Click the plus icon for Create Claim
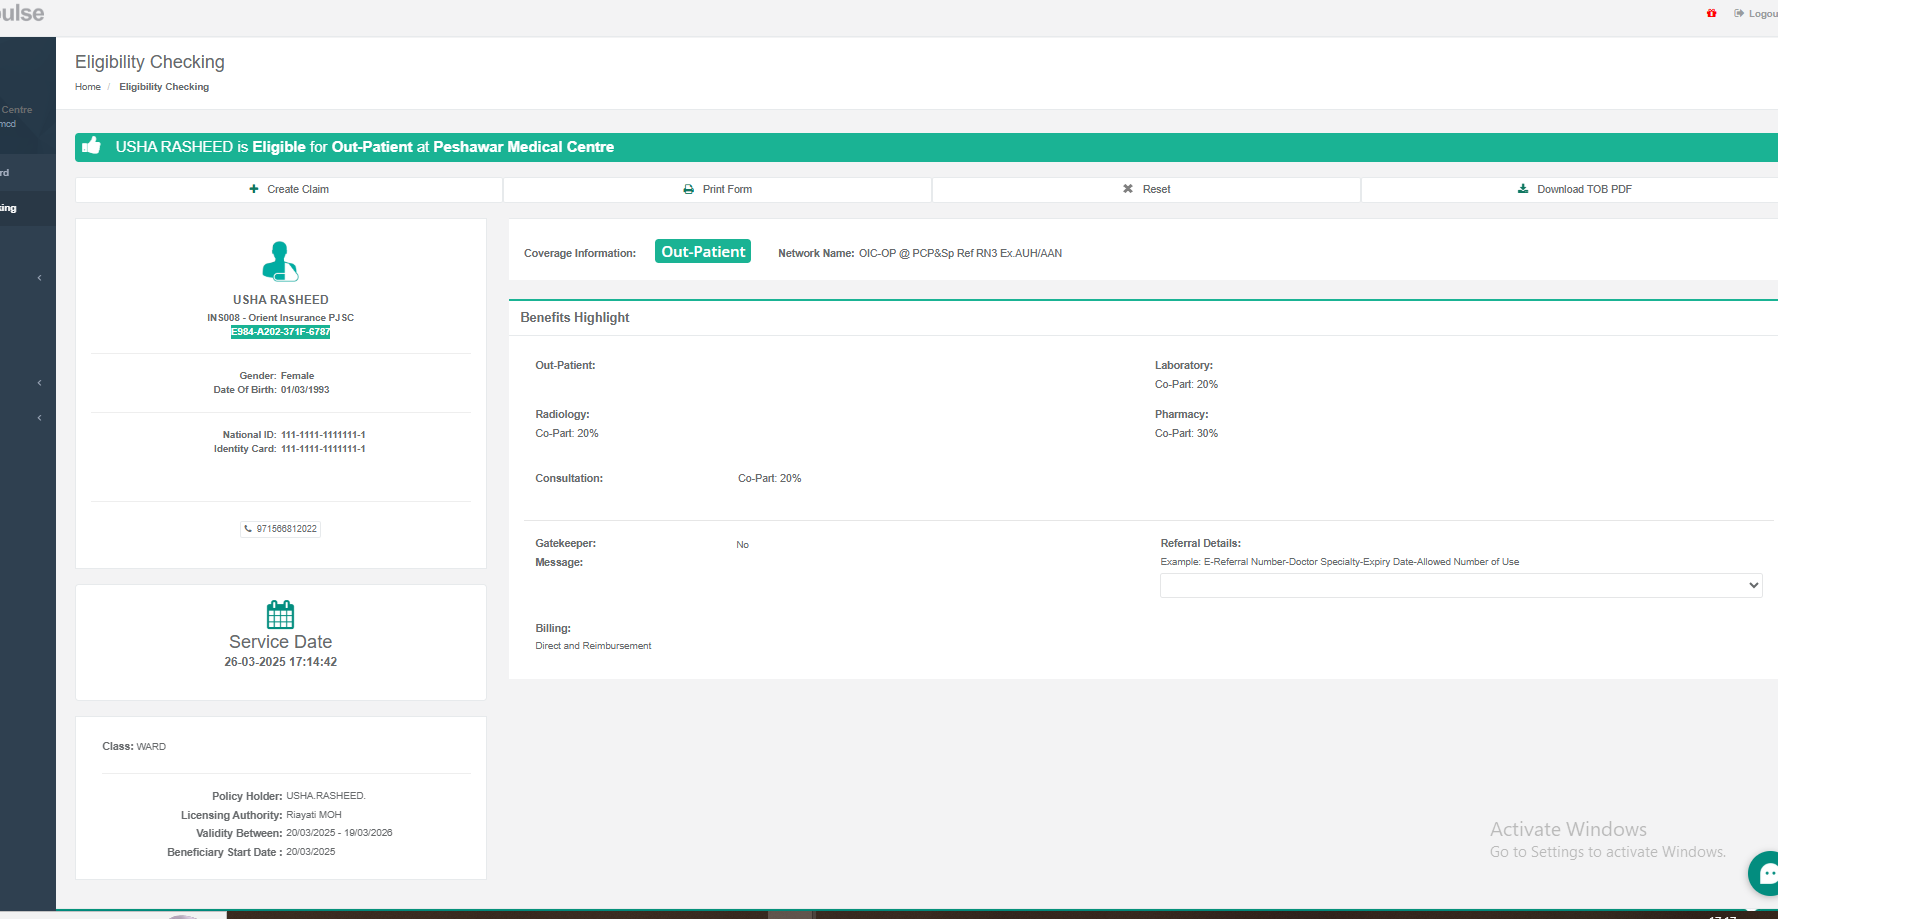 [x=254, y=189]
